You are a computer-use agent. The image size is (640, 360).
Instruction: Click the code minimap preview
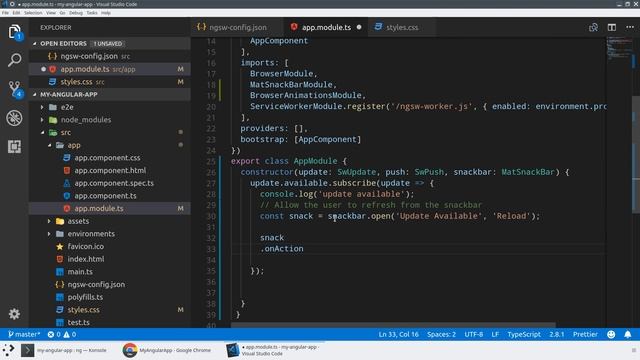pyautogui.click(x=619, y=48)
